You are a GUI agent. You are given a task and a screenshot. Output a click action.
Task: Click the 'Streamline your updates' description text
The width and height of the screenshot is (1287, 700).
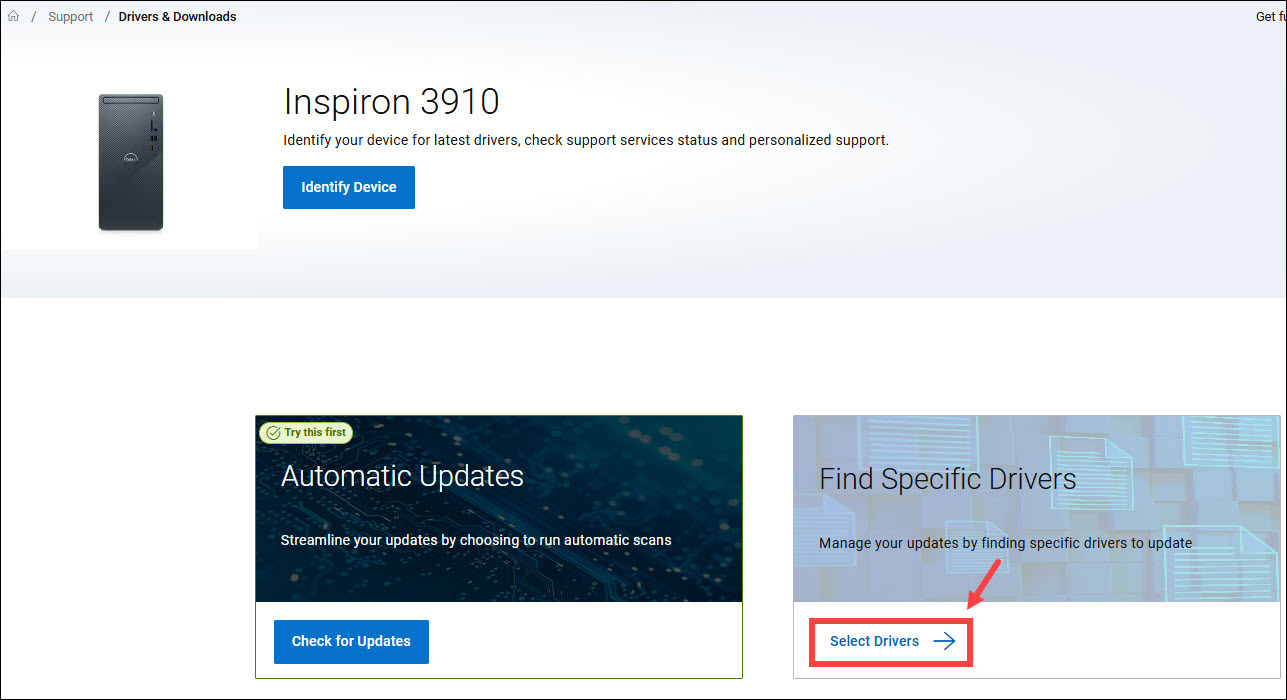(476, 540)
